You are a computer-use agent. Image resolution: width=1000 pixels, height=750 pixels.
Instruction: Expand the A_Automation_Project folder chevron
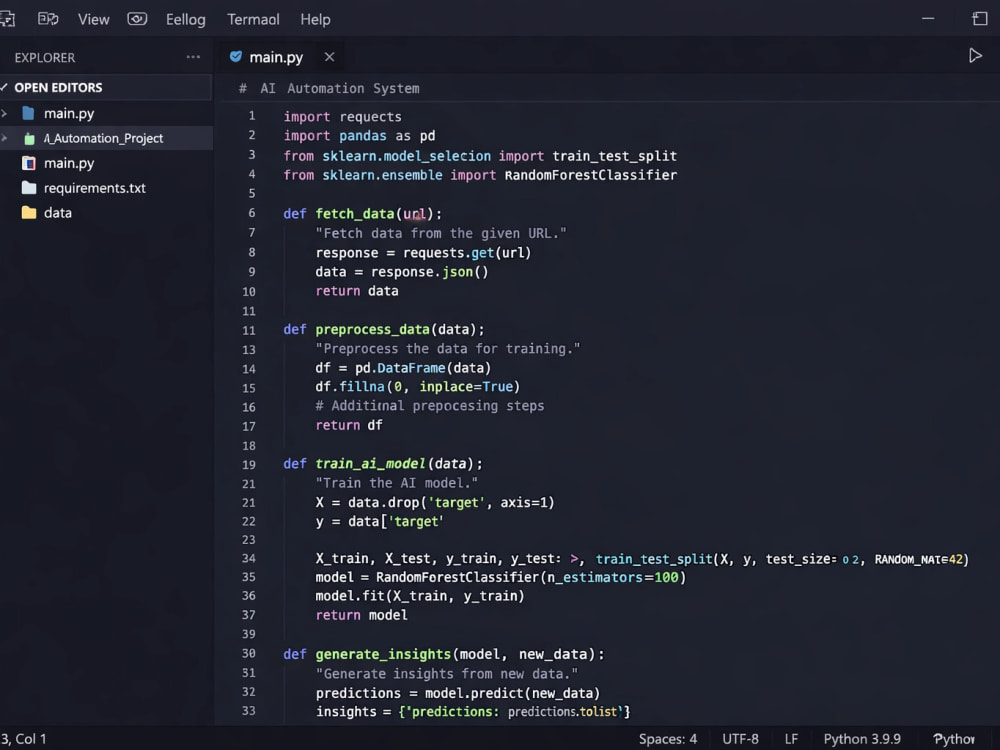pos(4,138)
